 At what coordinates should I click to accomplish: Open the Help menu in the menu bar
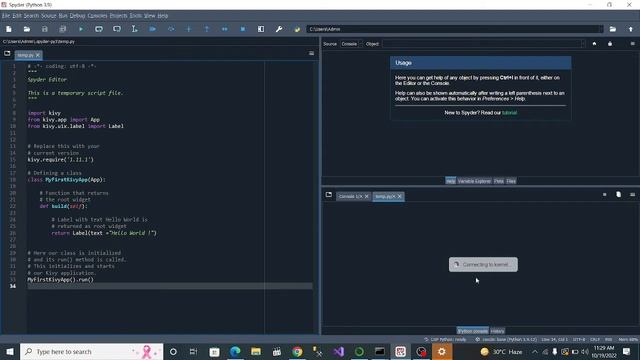pos(162,16)
